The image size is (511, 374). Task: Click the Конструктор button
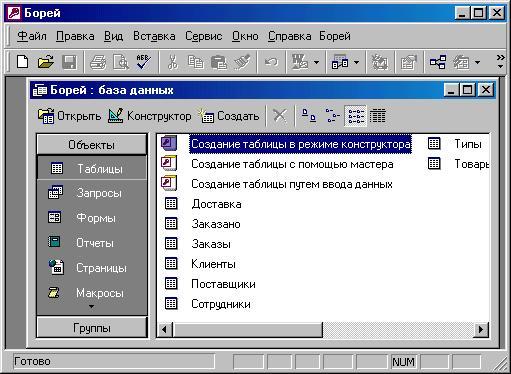(x=150, y=116)
